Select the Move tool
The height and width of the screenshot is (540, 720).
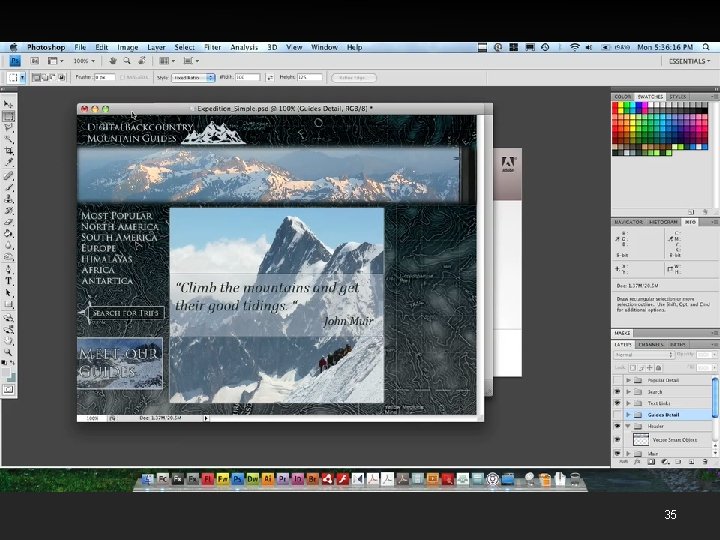tap(8, 105)
